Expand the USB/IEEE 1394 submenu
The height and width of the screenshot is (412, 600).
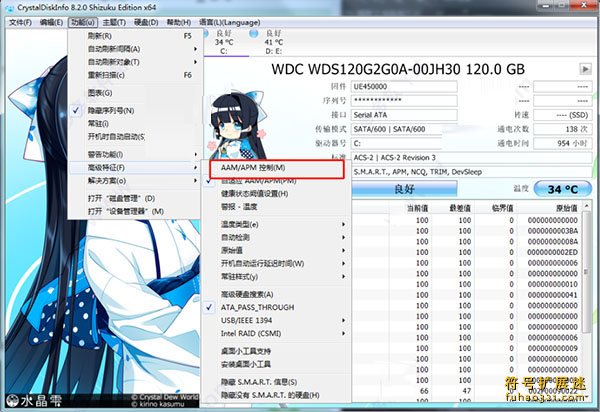276,321
